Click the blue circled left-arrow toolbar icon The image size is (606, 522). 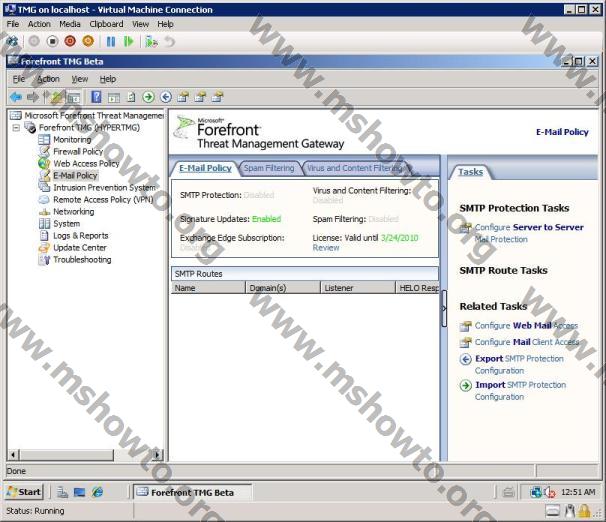(x=166, y=97)
